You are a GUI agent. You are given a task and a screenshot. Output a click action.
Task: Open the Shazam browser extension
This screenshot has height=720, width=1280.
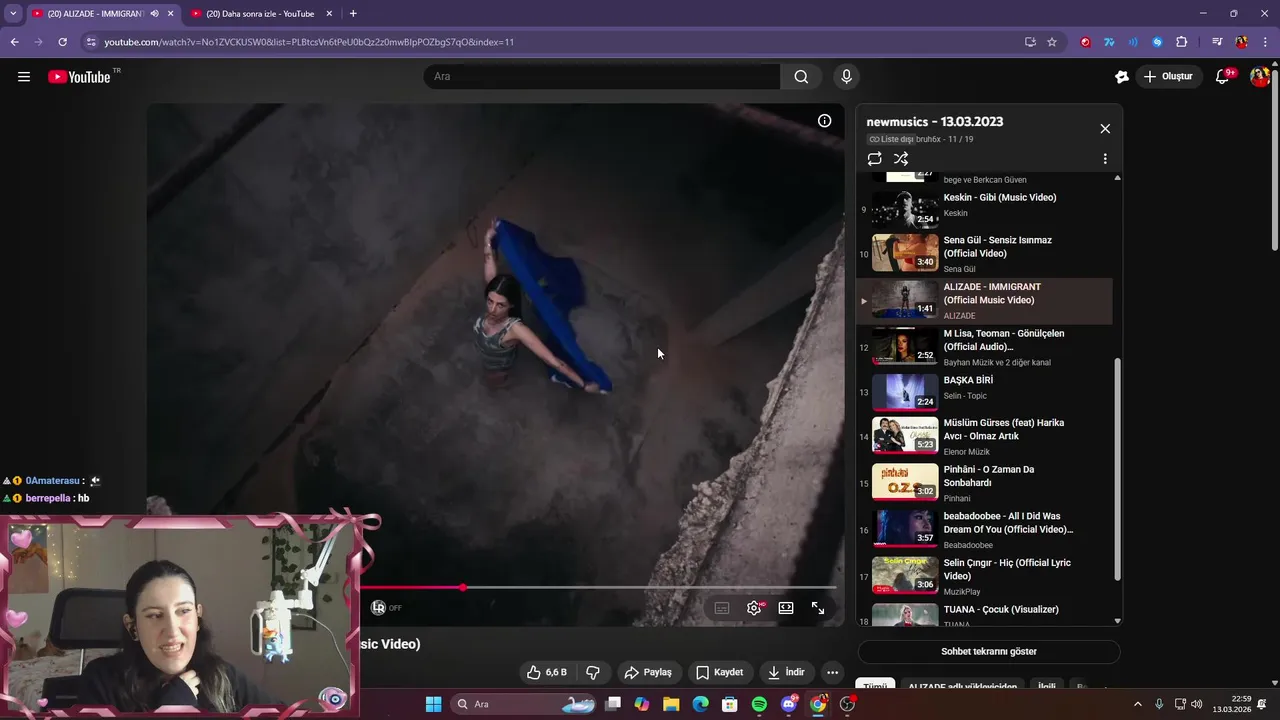pos(1157,42)
